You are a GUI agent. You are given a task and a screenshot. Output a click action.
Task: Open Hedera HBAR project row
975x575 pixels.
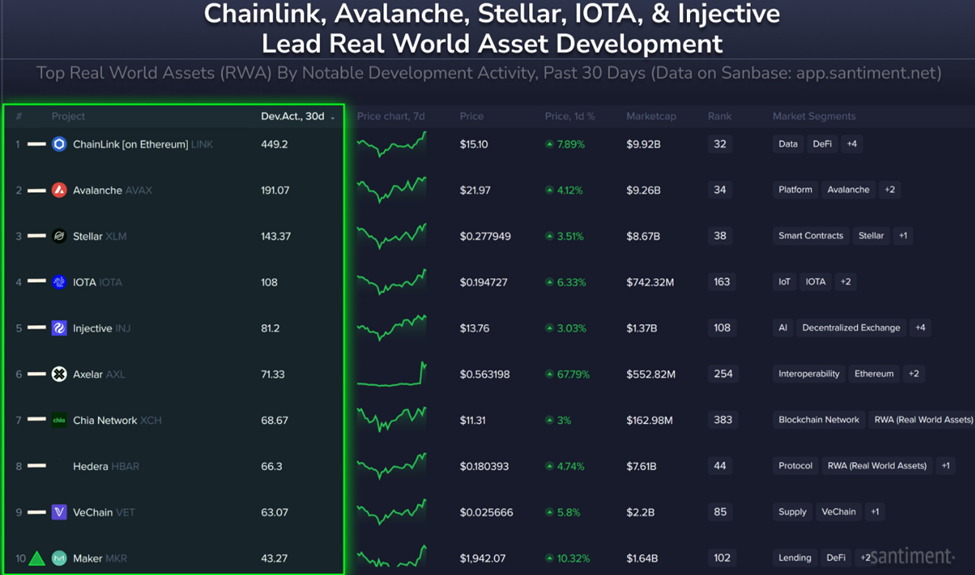(x=173, y=466)
